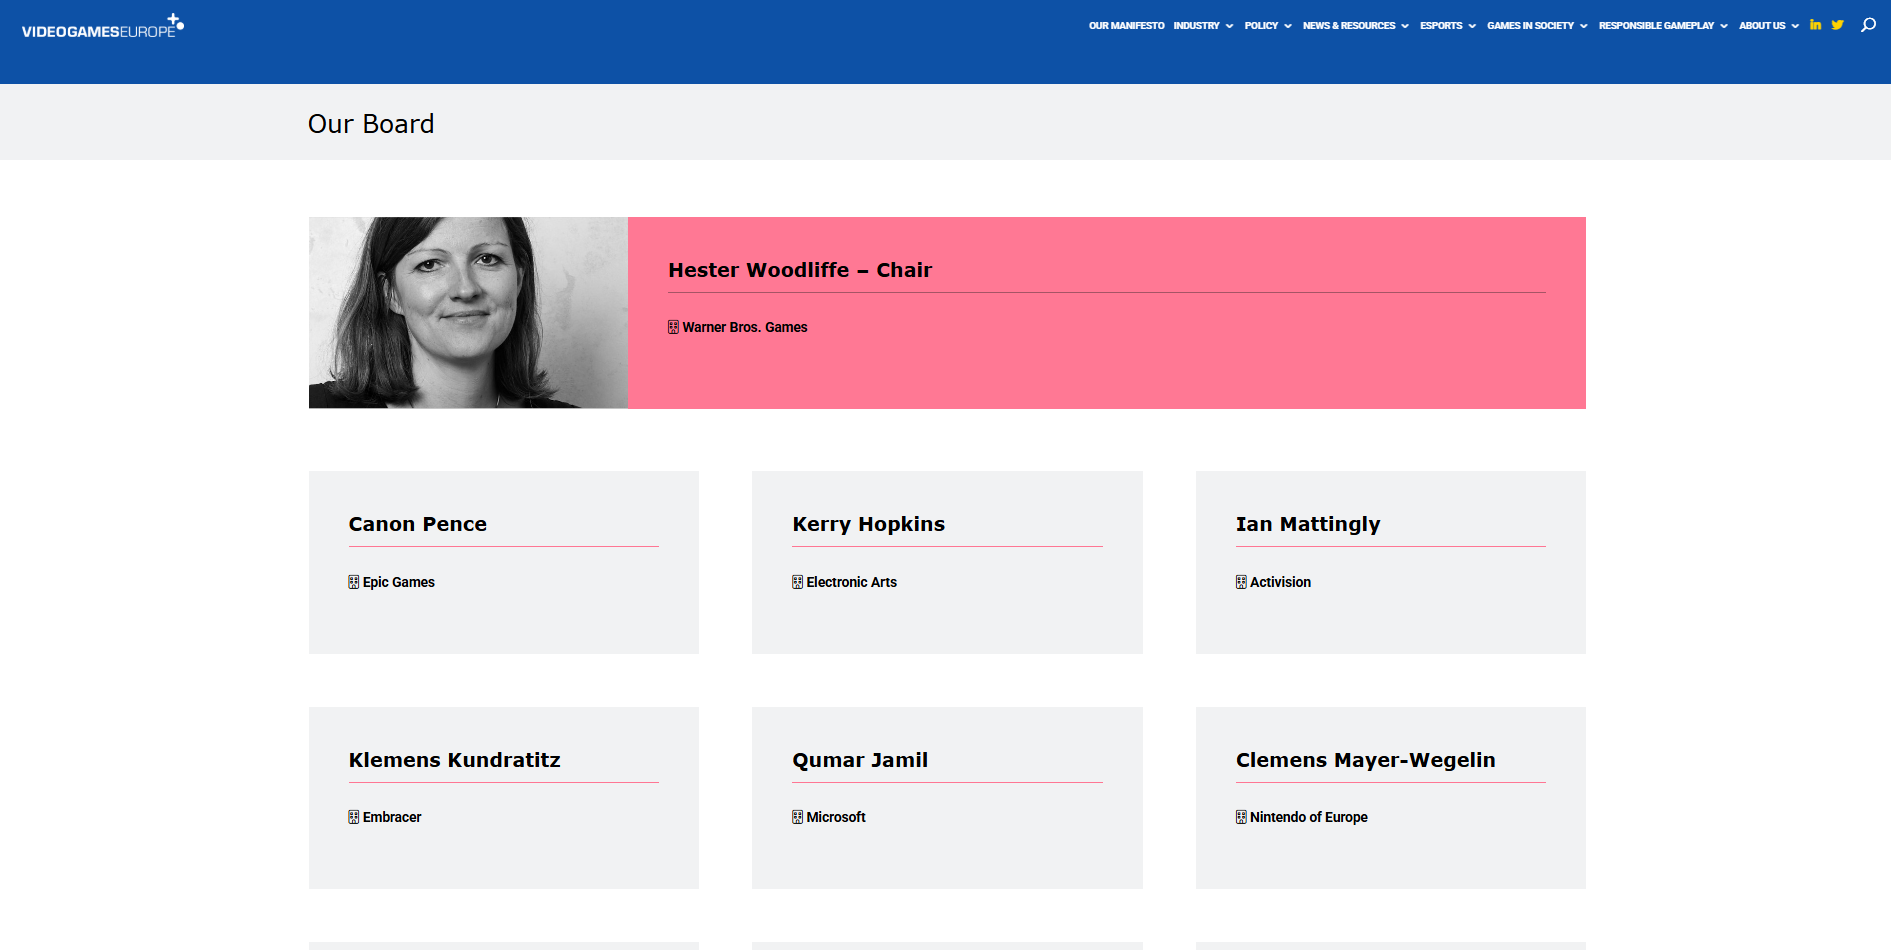Viewport: 1891px width, 950px height.
Task: Select the Embracer company text
Action: [392, 817]
